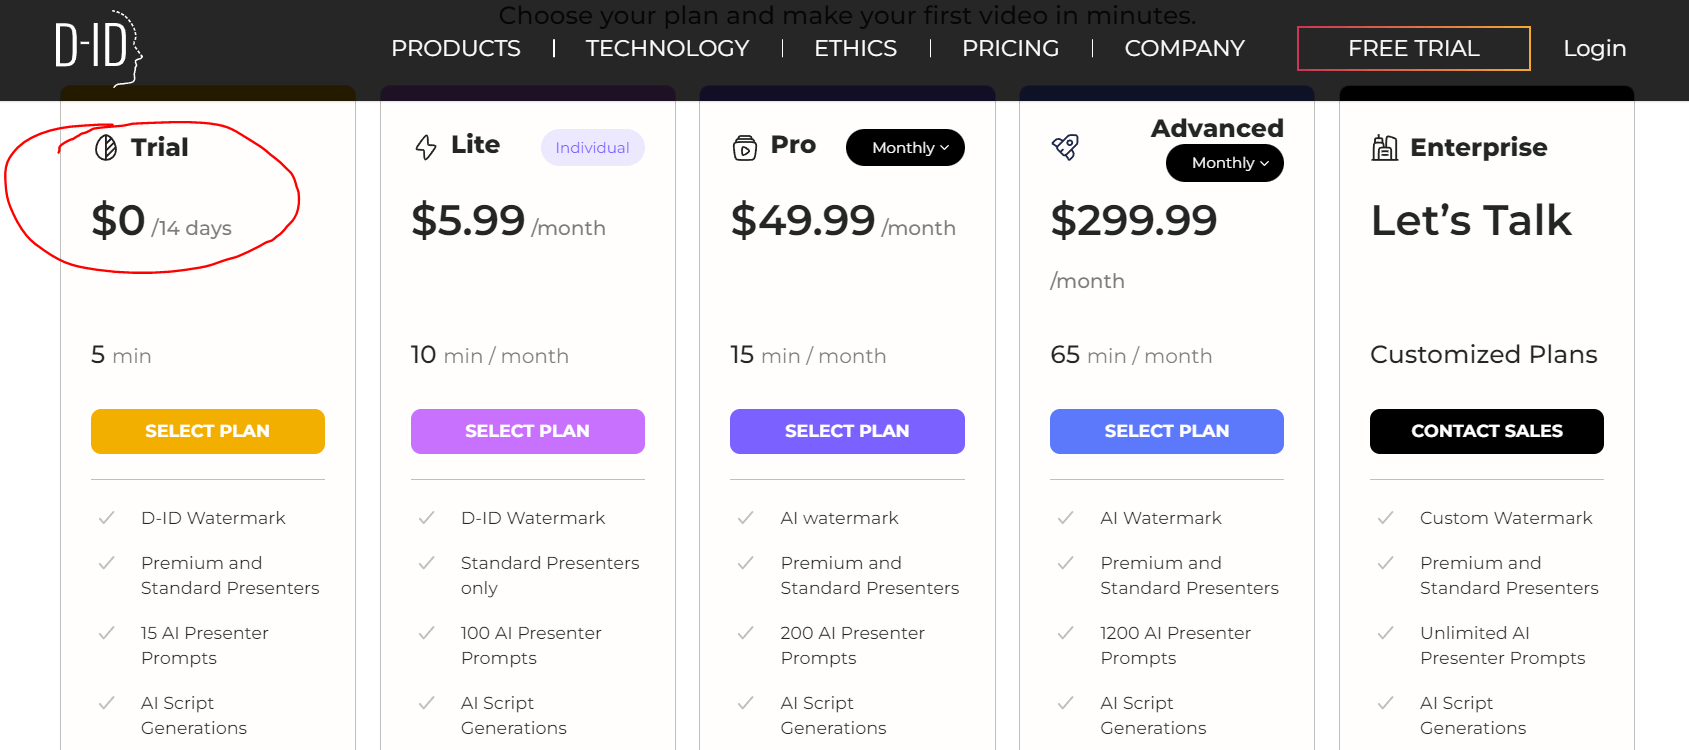Click the checkmark beside Custom Watermark
The width and height of the screenshot is (1689, 750).
point(1385,518)
